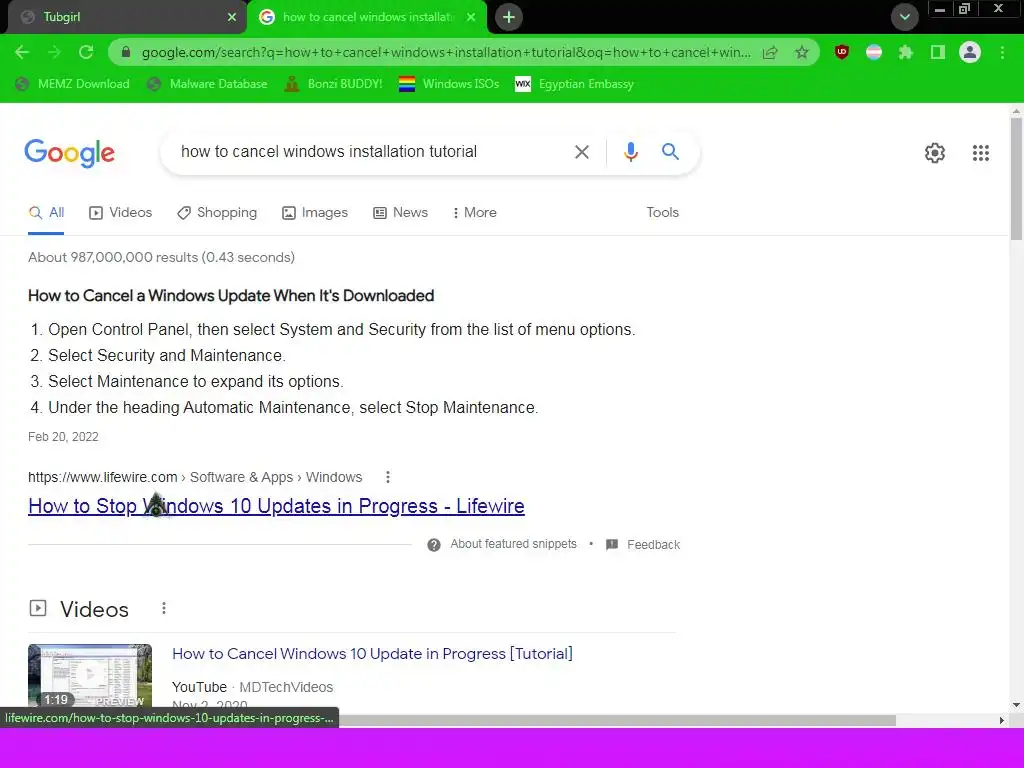Image resolution: width=1024 pixels, height=768 pixels.
Task: Open the Chrome profile avatar
Action: click(x=970, y=52)
